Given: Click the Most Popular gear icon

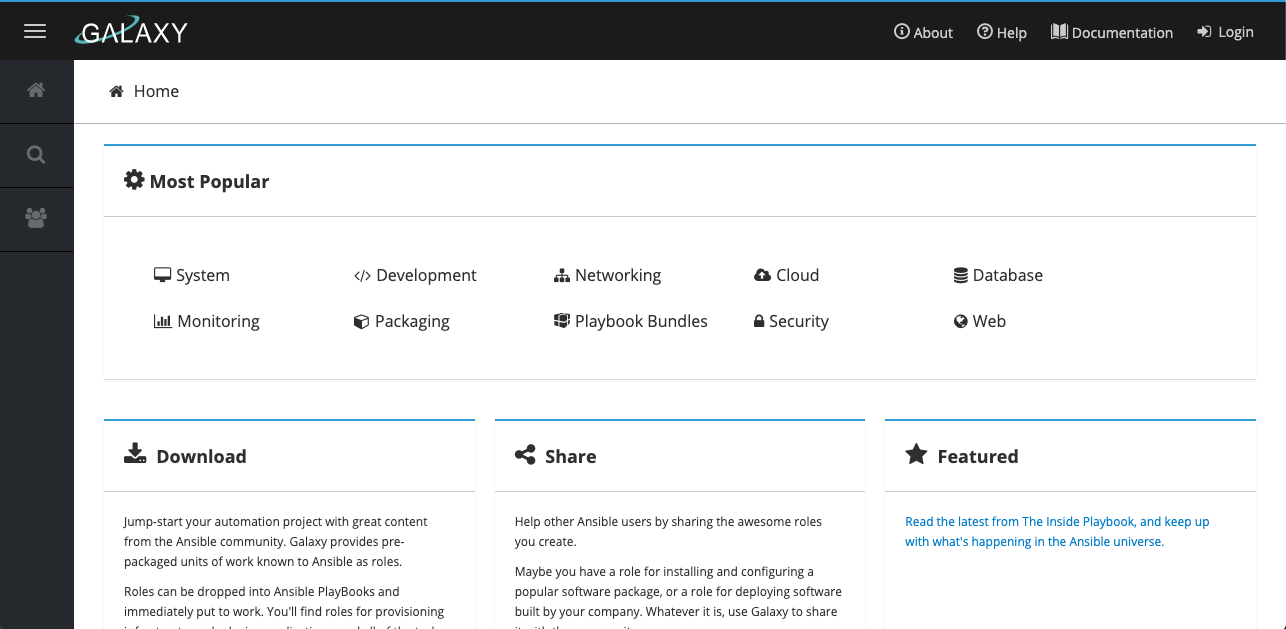Looking at the screenshot, I should (134, 180).
